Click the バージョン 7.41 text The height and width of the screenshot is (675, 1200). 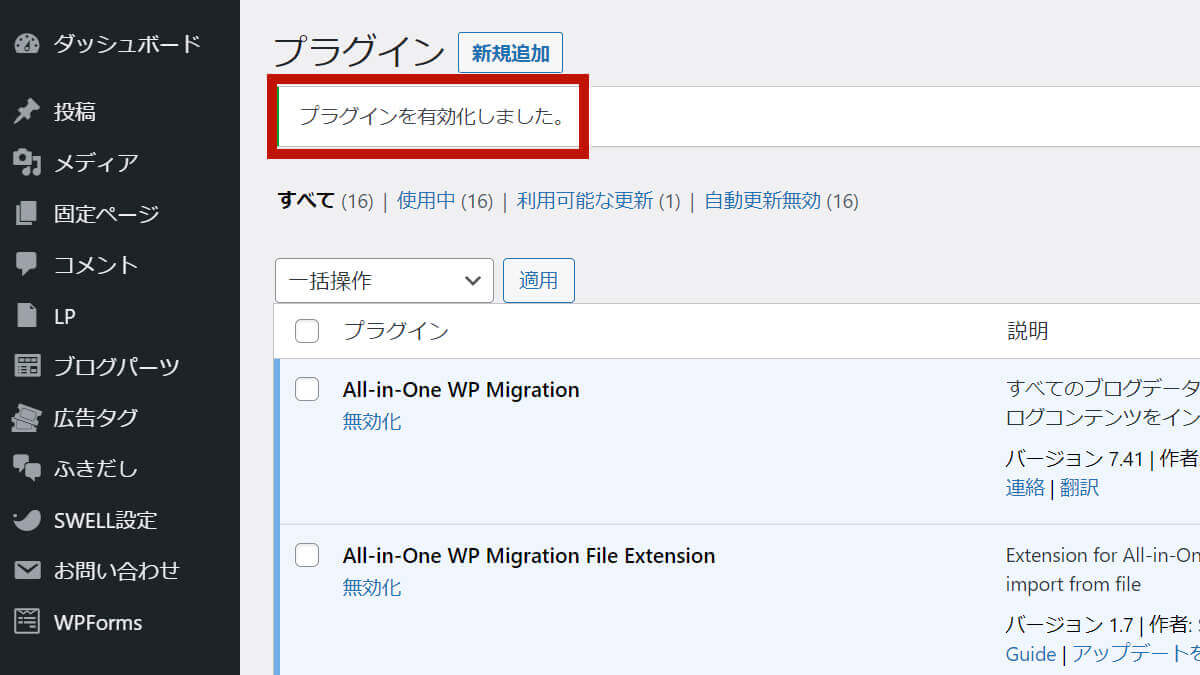(x=1074, y=459)
